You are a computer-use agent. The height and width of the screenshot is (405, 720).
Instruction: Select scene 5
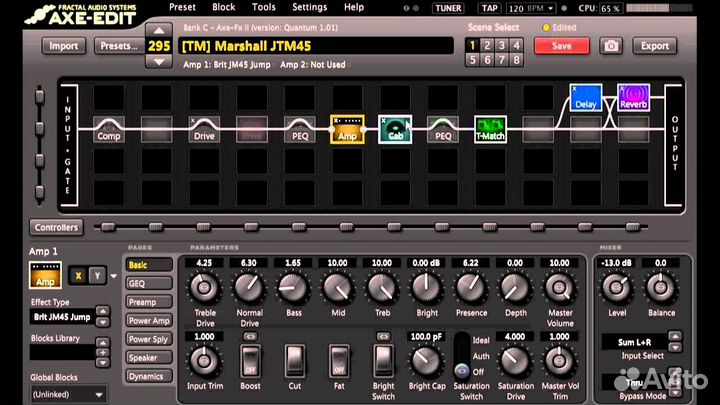pos(472,60)
